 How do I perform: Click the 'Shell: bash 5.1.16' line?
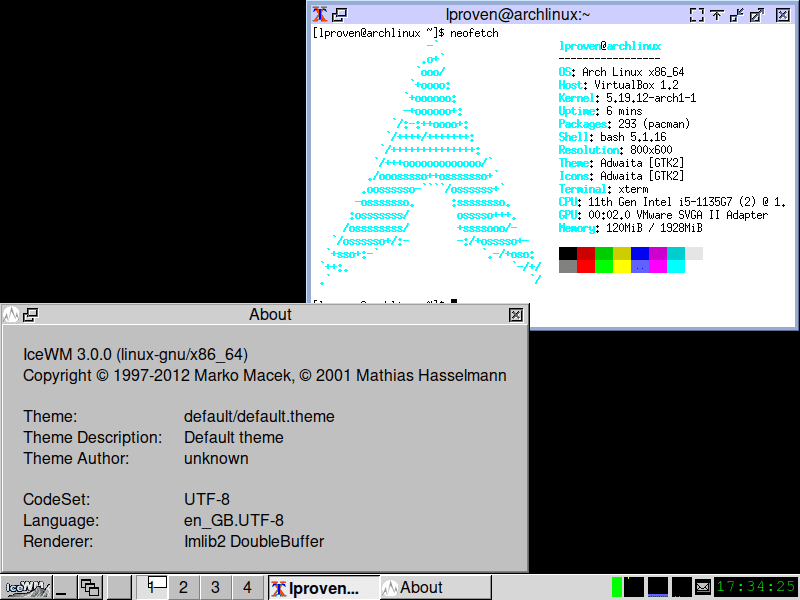tap(613, 137)
